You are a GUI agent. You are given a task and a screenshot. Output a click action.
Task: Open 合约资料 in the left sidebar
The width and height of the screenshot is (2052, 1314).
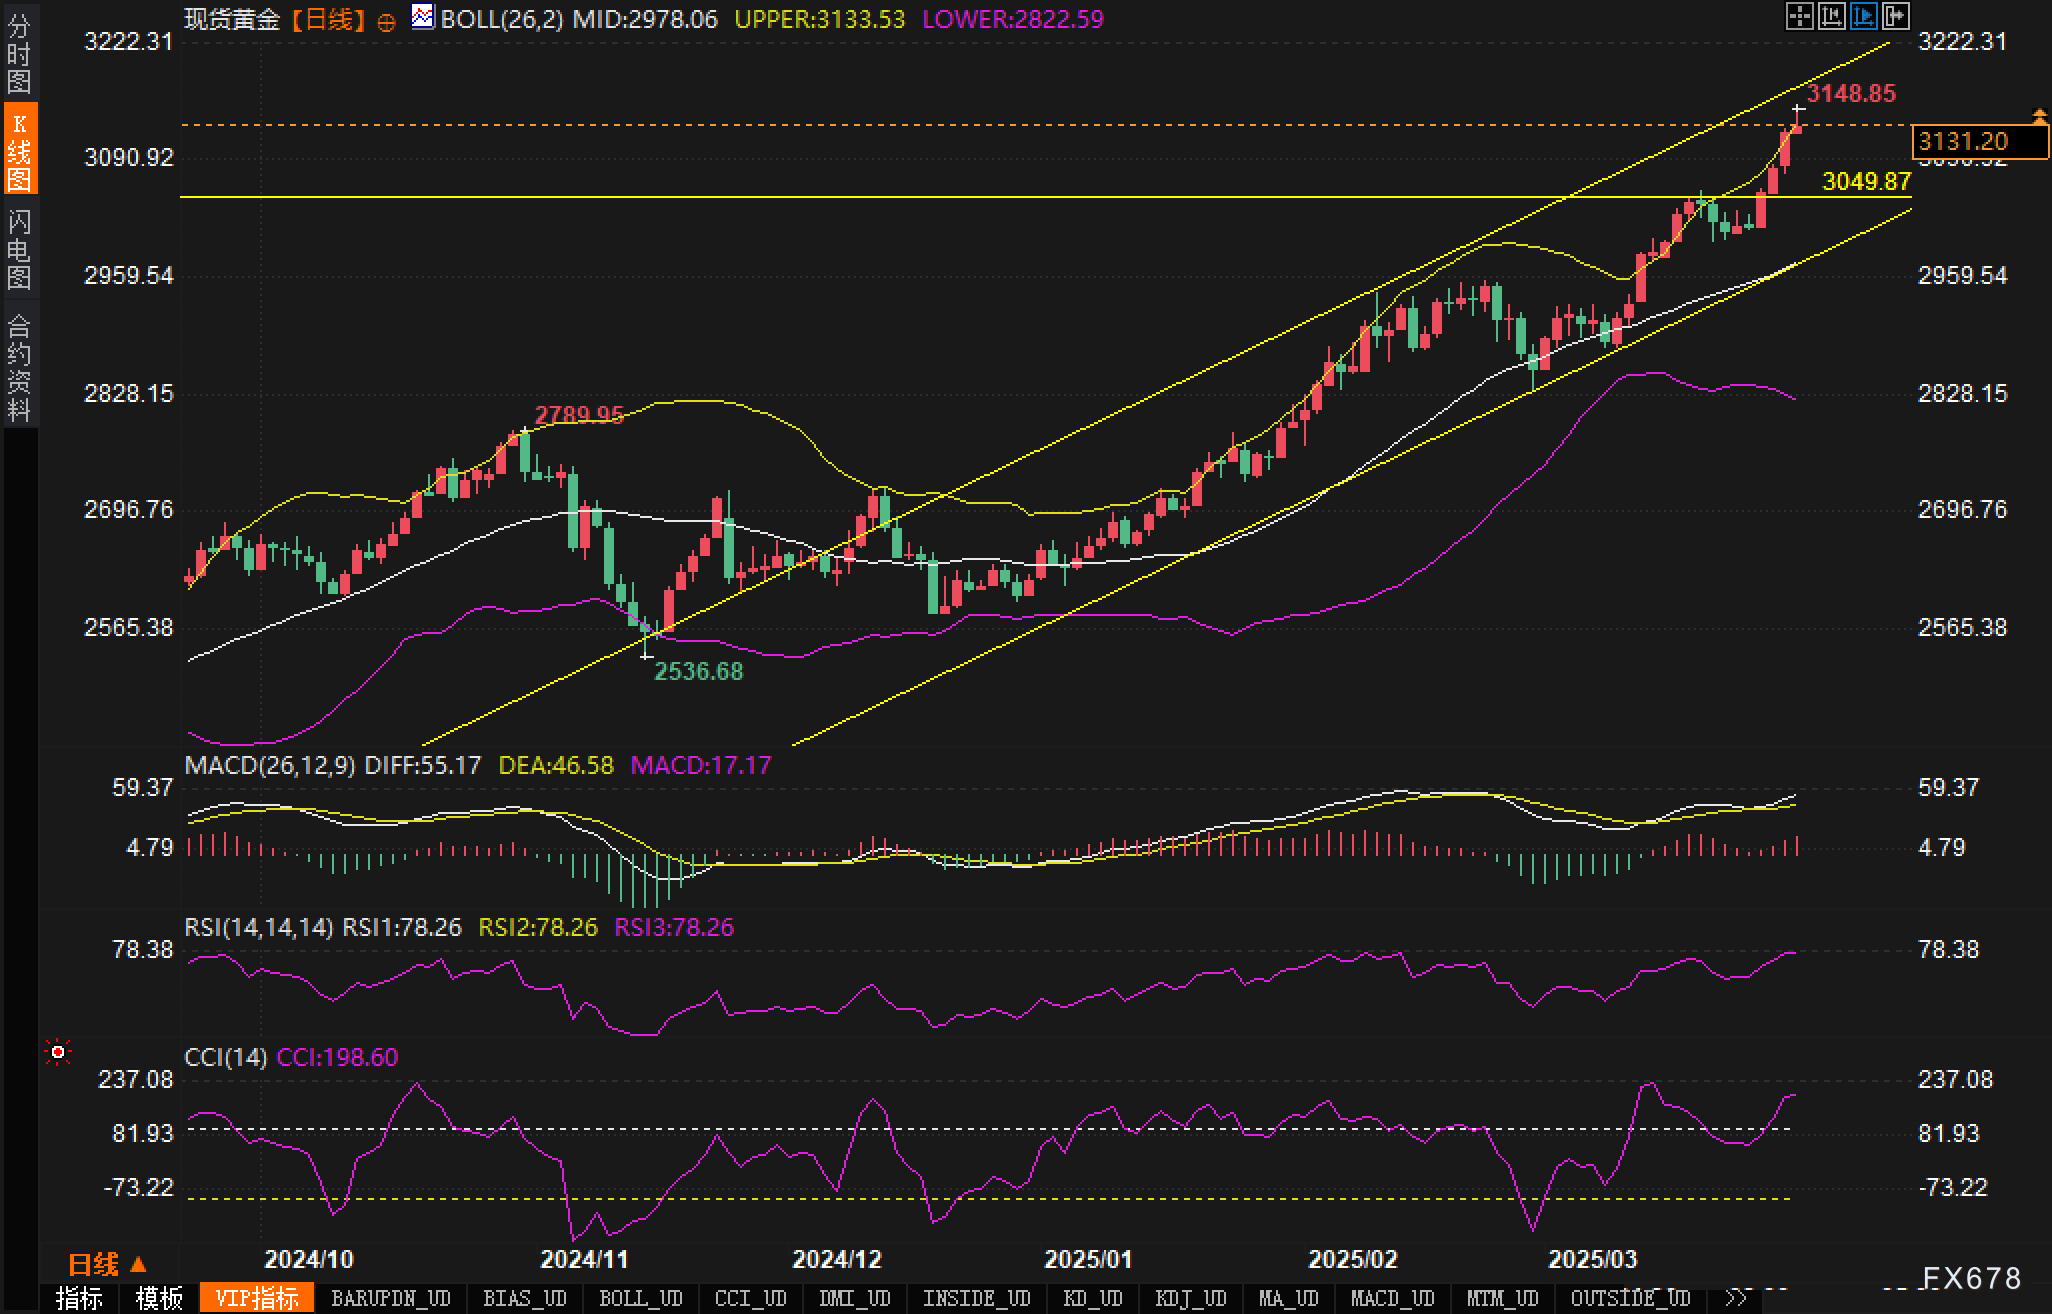pyautogui.click(x=19, y=367)
